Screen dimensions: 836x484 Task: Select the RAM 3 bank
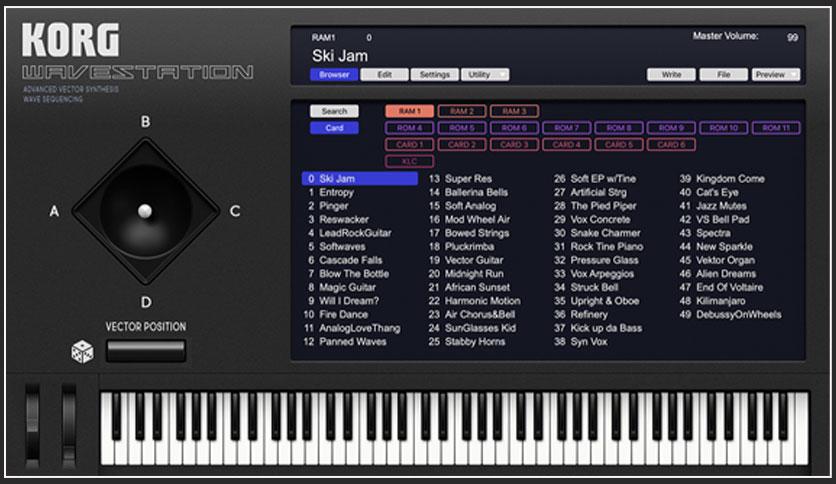point(514,111)
